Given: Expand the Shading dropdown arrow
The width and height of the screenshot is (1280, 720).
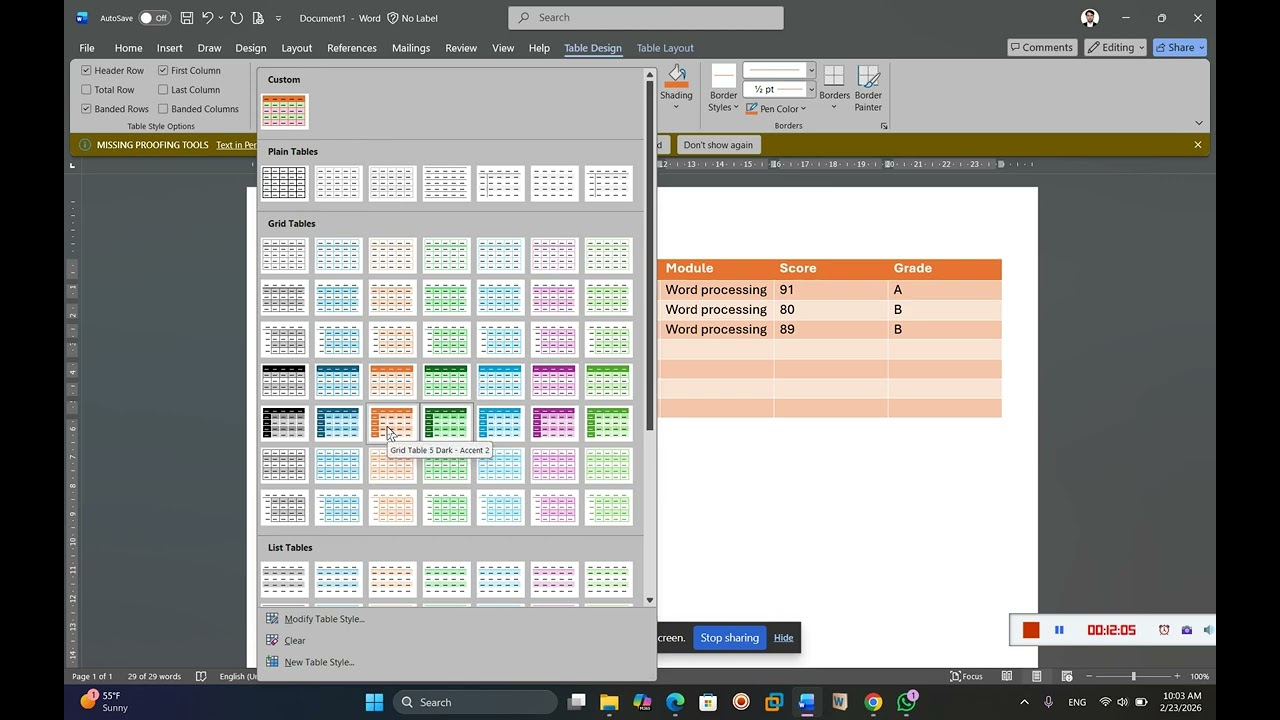Looking at the screenshot, I should pos(676,107).
